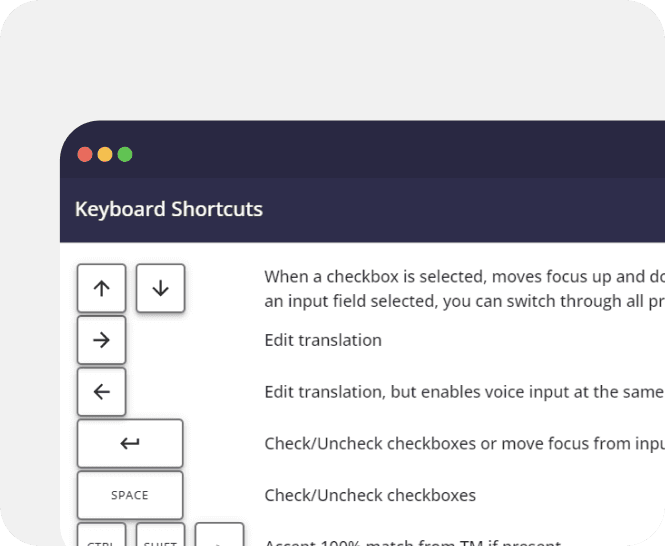
Task: Click the CTRL key icon
Action: (101, 535)
